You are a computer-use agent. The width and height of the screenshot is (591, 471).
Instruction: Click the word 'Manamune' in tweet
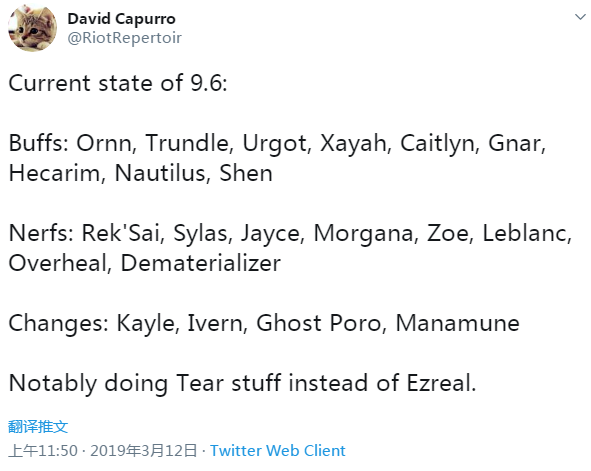[x=458, y=323]
